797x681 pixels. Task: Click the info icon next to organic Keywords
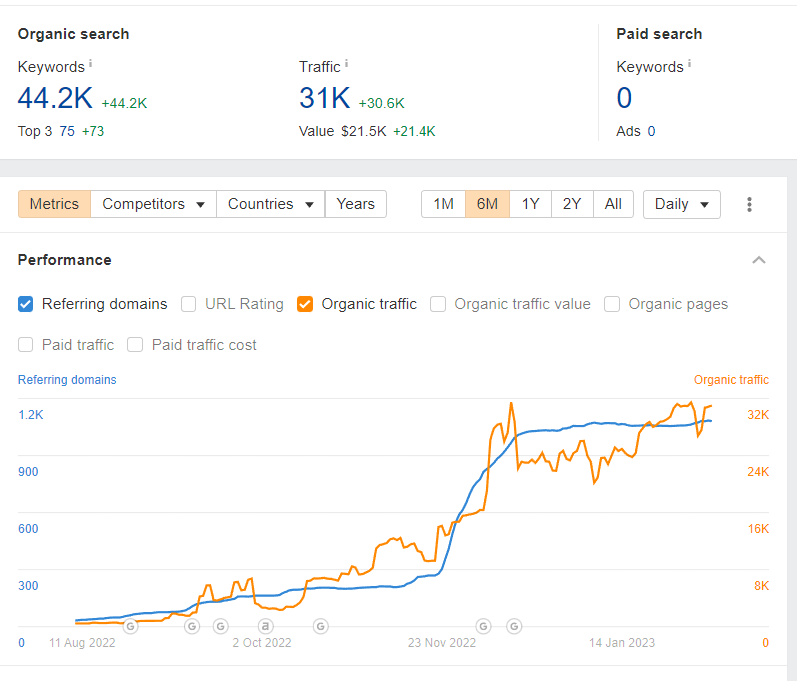point(90,63)
